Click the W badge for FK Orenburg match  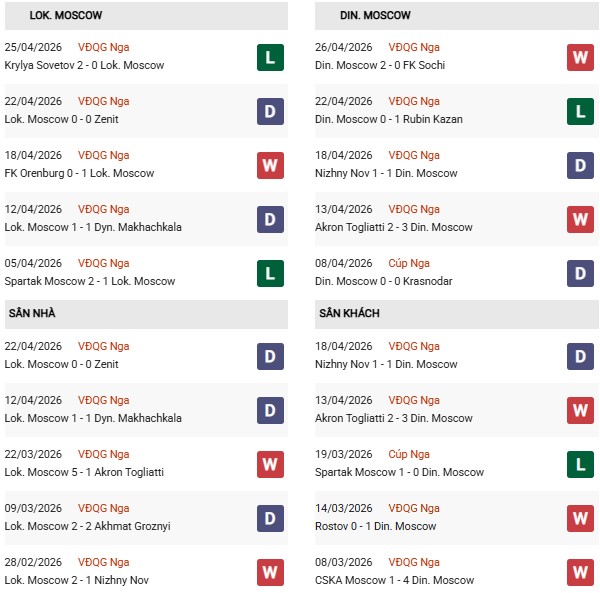[270, 165]
